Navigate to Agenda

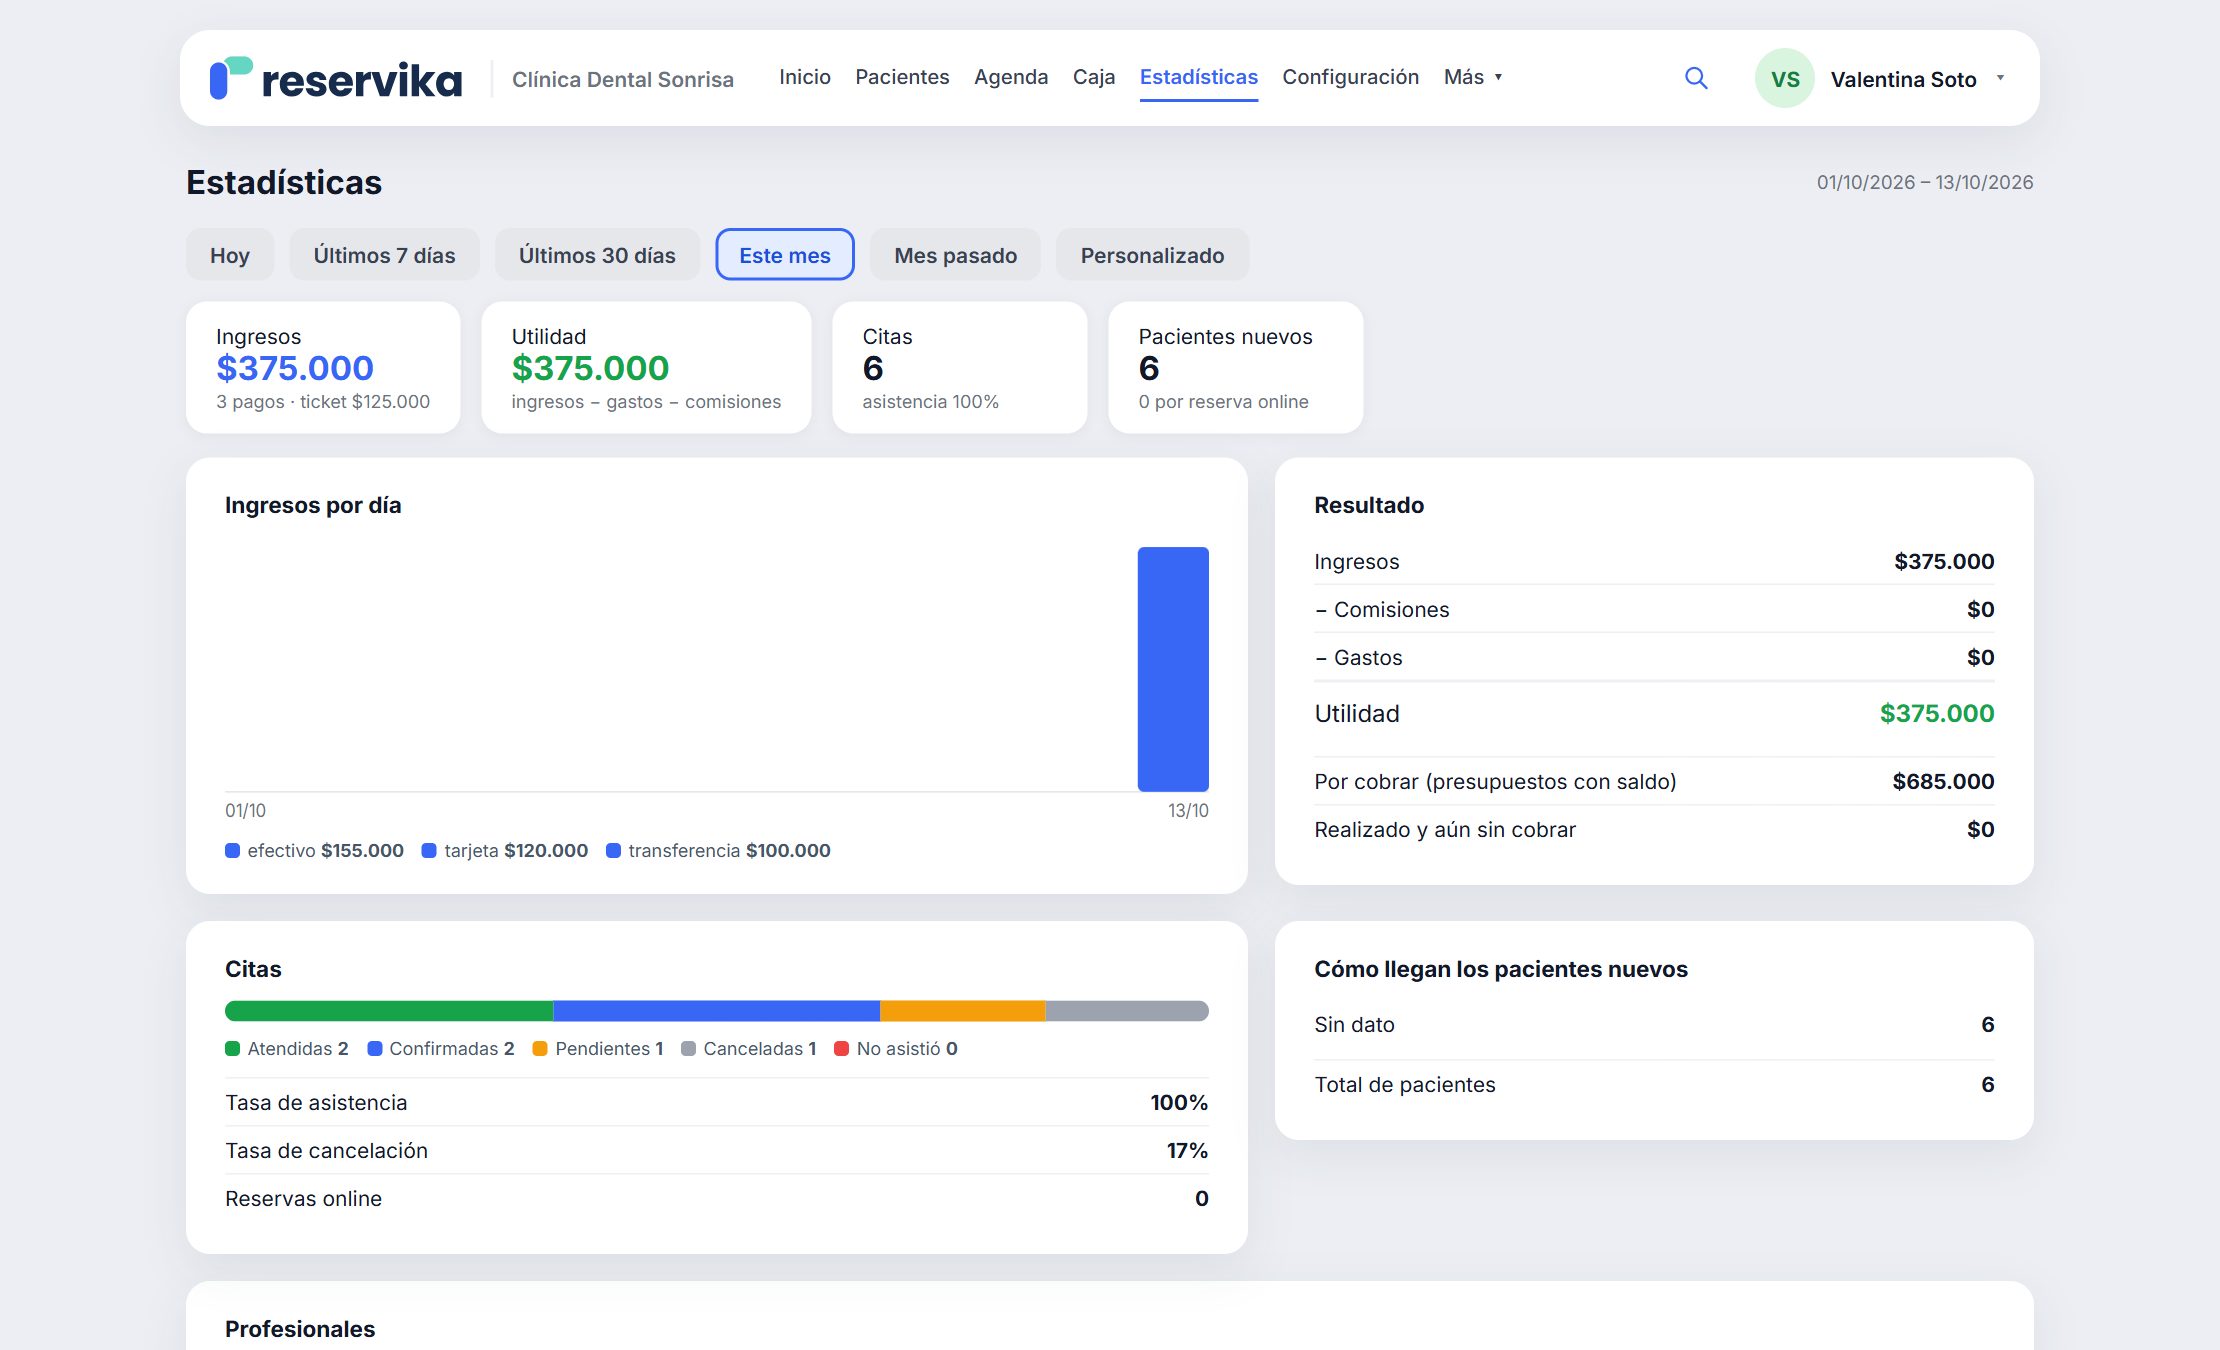coord(1011,77)
